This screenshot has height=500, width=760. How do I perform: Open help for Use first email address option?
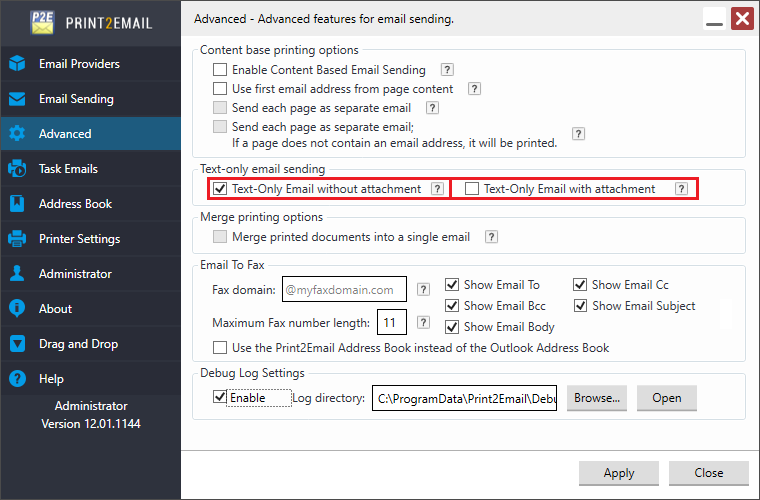pos(474,89)
